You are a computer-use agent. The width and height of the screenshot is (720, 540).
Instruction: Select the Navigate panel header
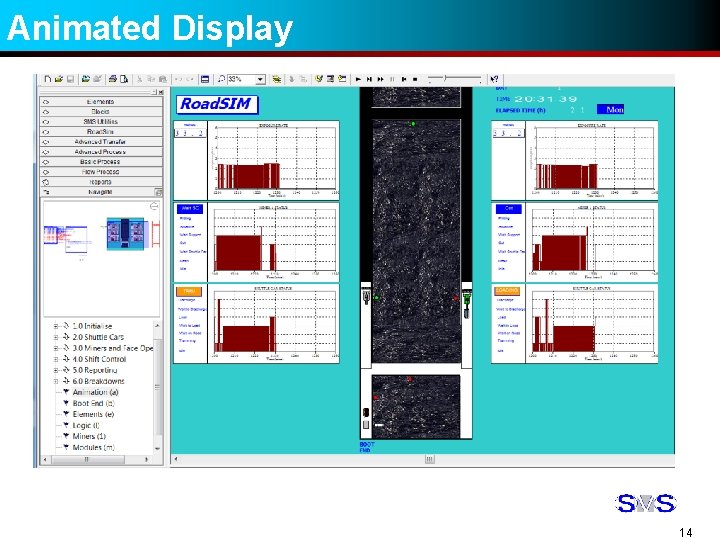point(101,192)
